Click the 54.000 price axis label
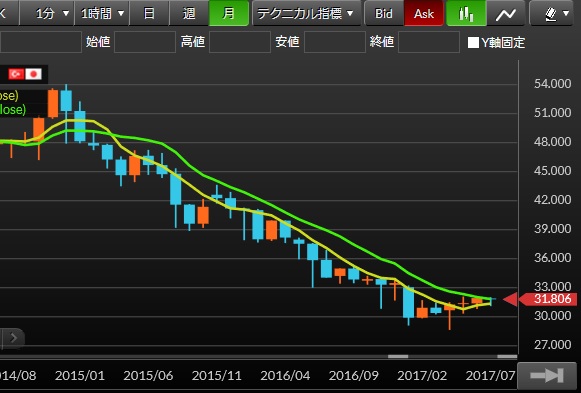The width and height of the screenshot is (581, 393). click(552, 84)
